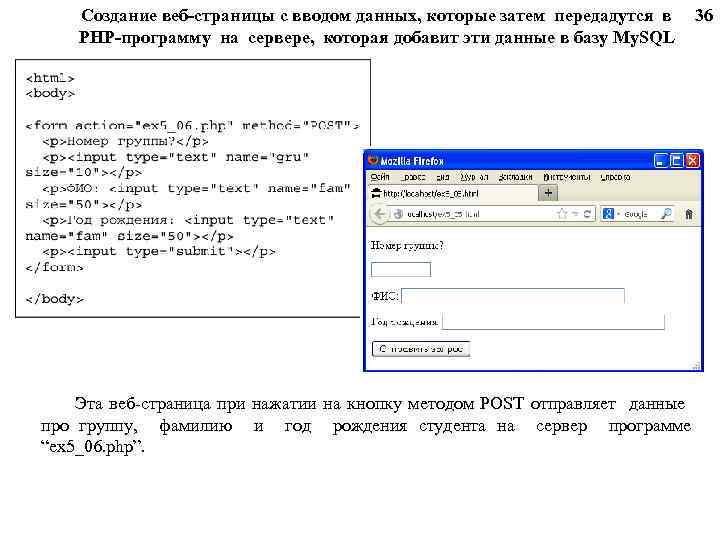Click the Firefox home icon
The image size is (720, 540).
[x=689, y=214]
